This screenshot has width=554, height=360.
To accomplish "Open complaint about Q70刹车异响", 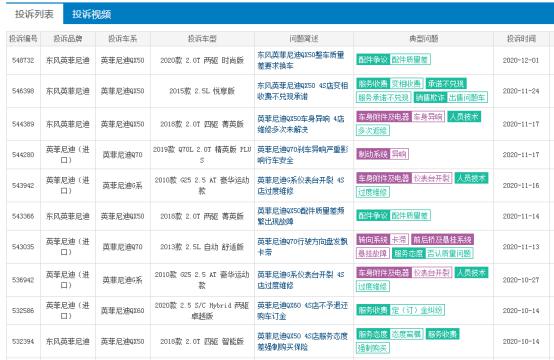I will (302, 155).
